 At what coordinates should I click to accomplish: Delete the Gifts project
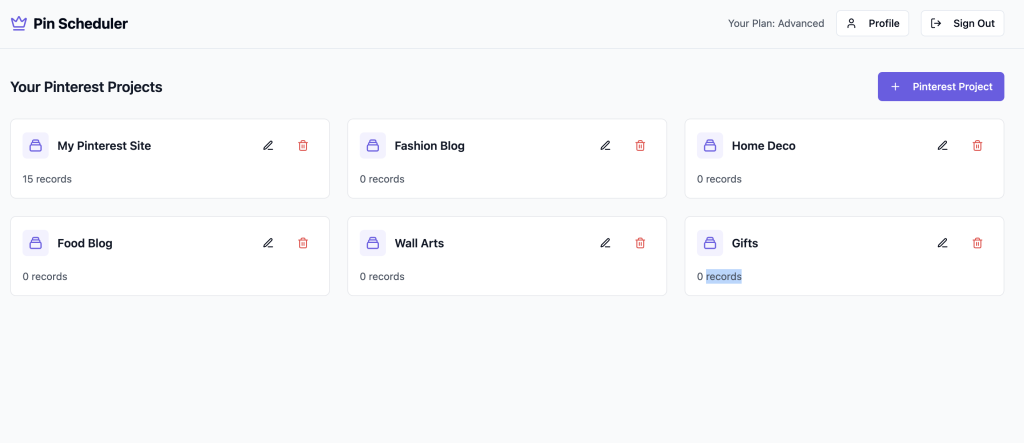(978, 243)
